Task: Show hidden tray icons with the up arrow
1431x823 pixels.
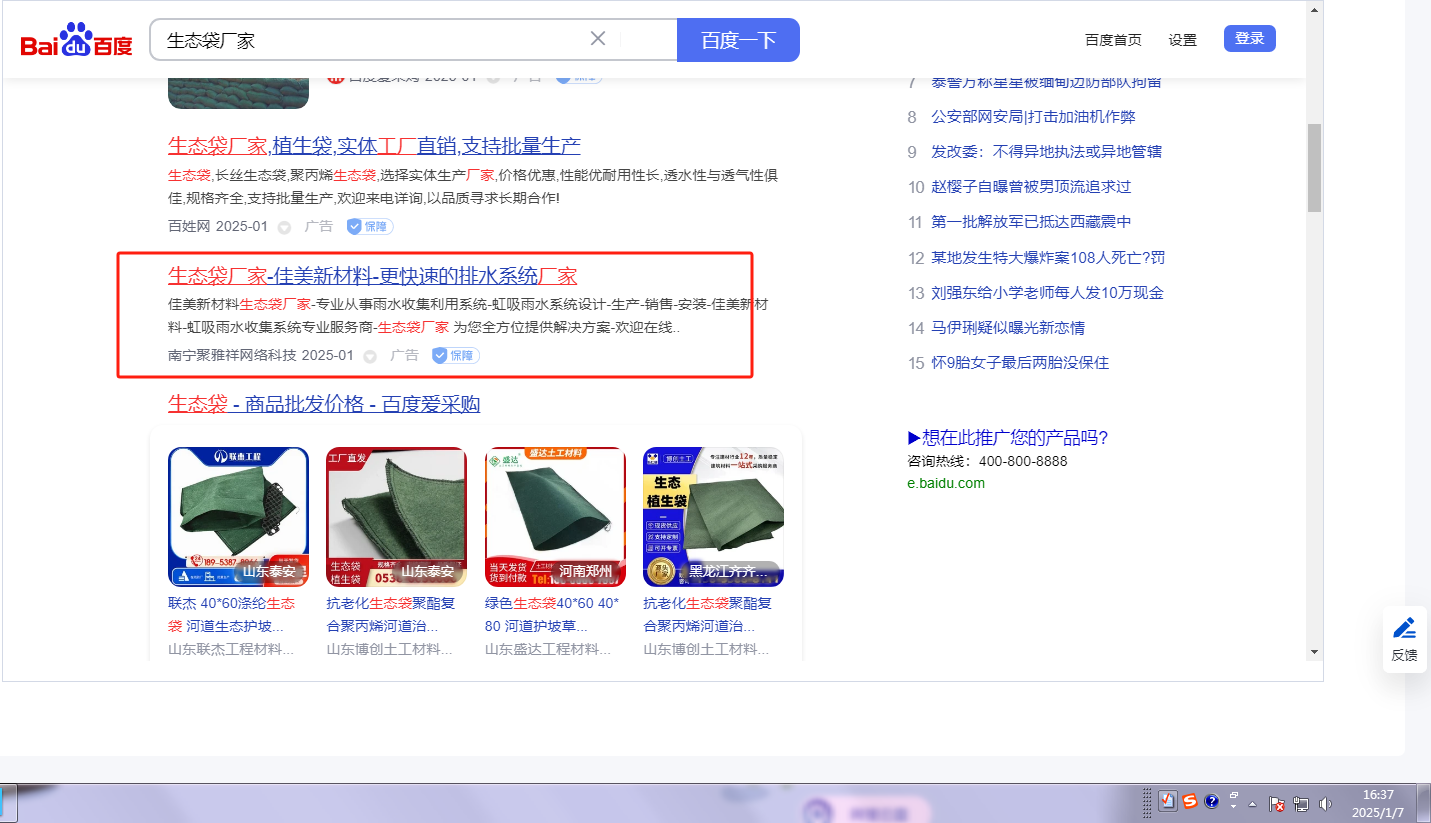Action: 1252,804
